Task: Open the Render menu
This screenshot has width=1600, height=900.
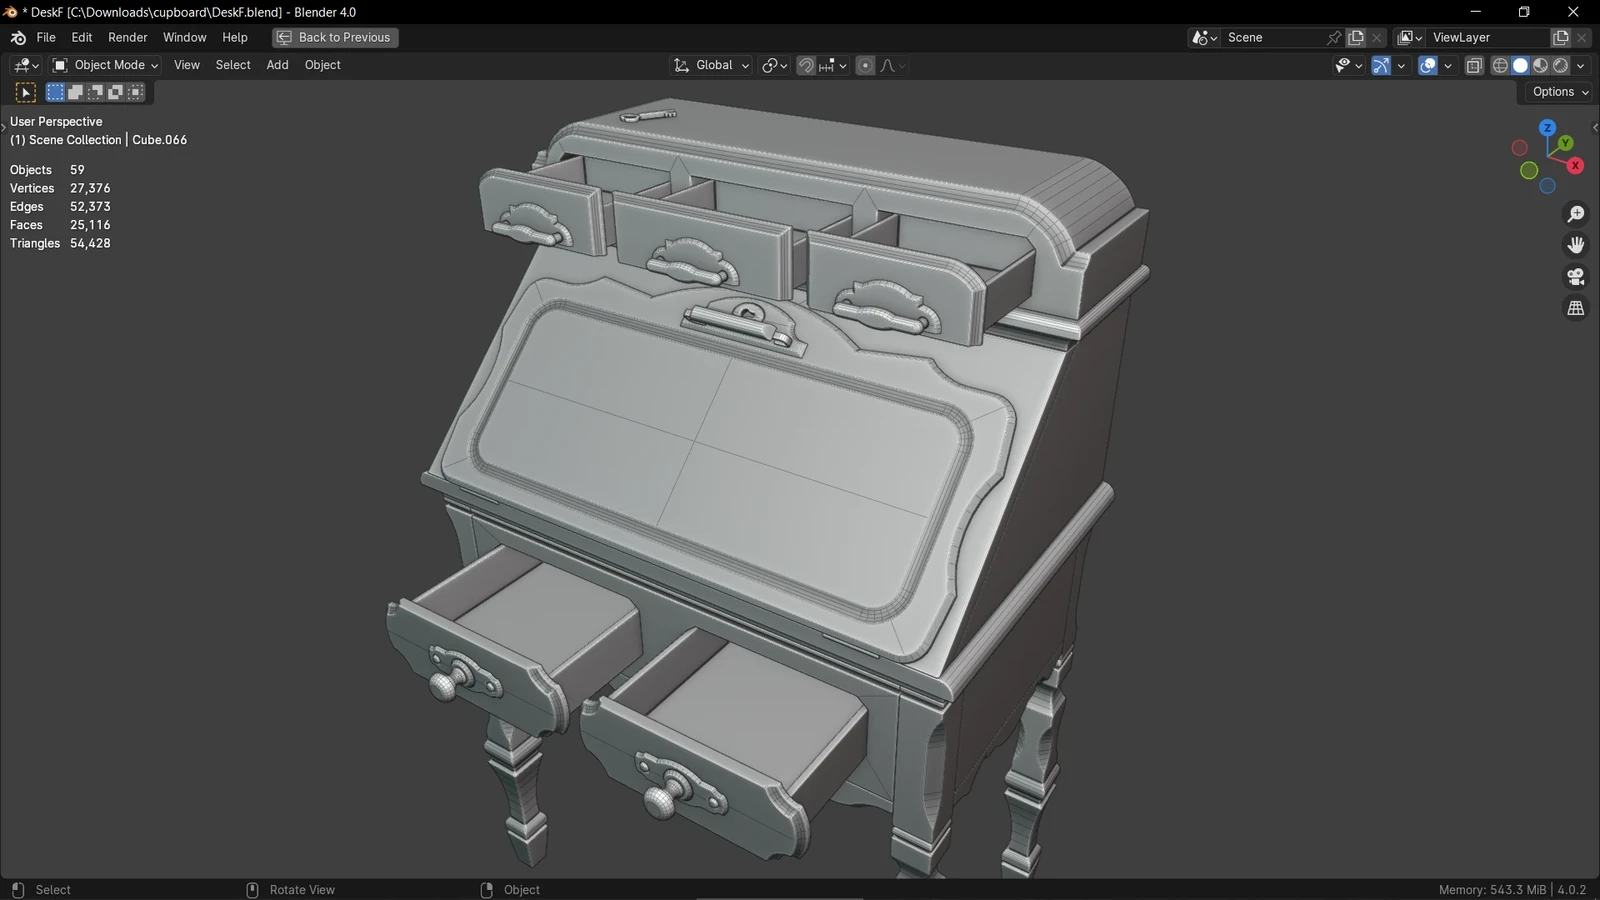Action: point(128,38)
